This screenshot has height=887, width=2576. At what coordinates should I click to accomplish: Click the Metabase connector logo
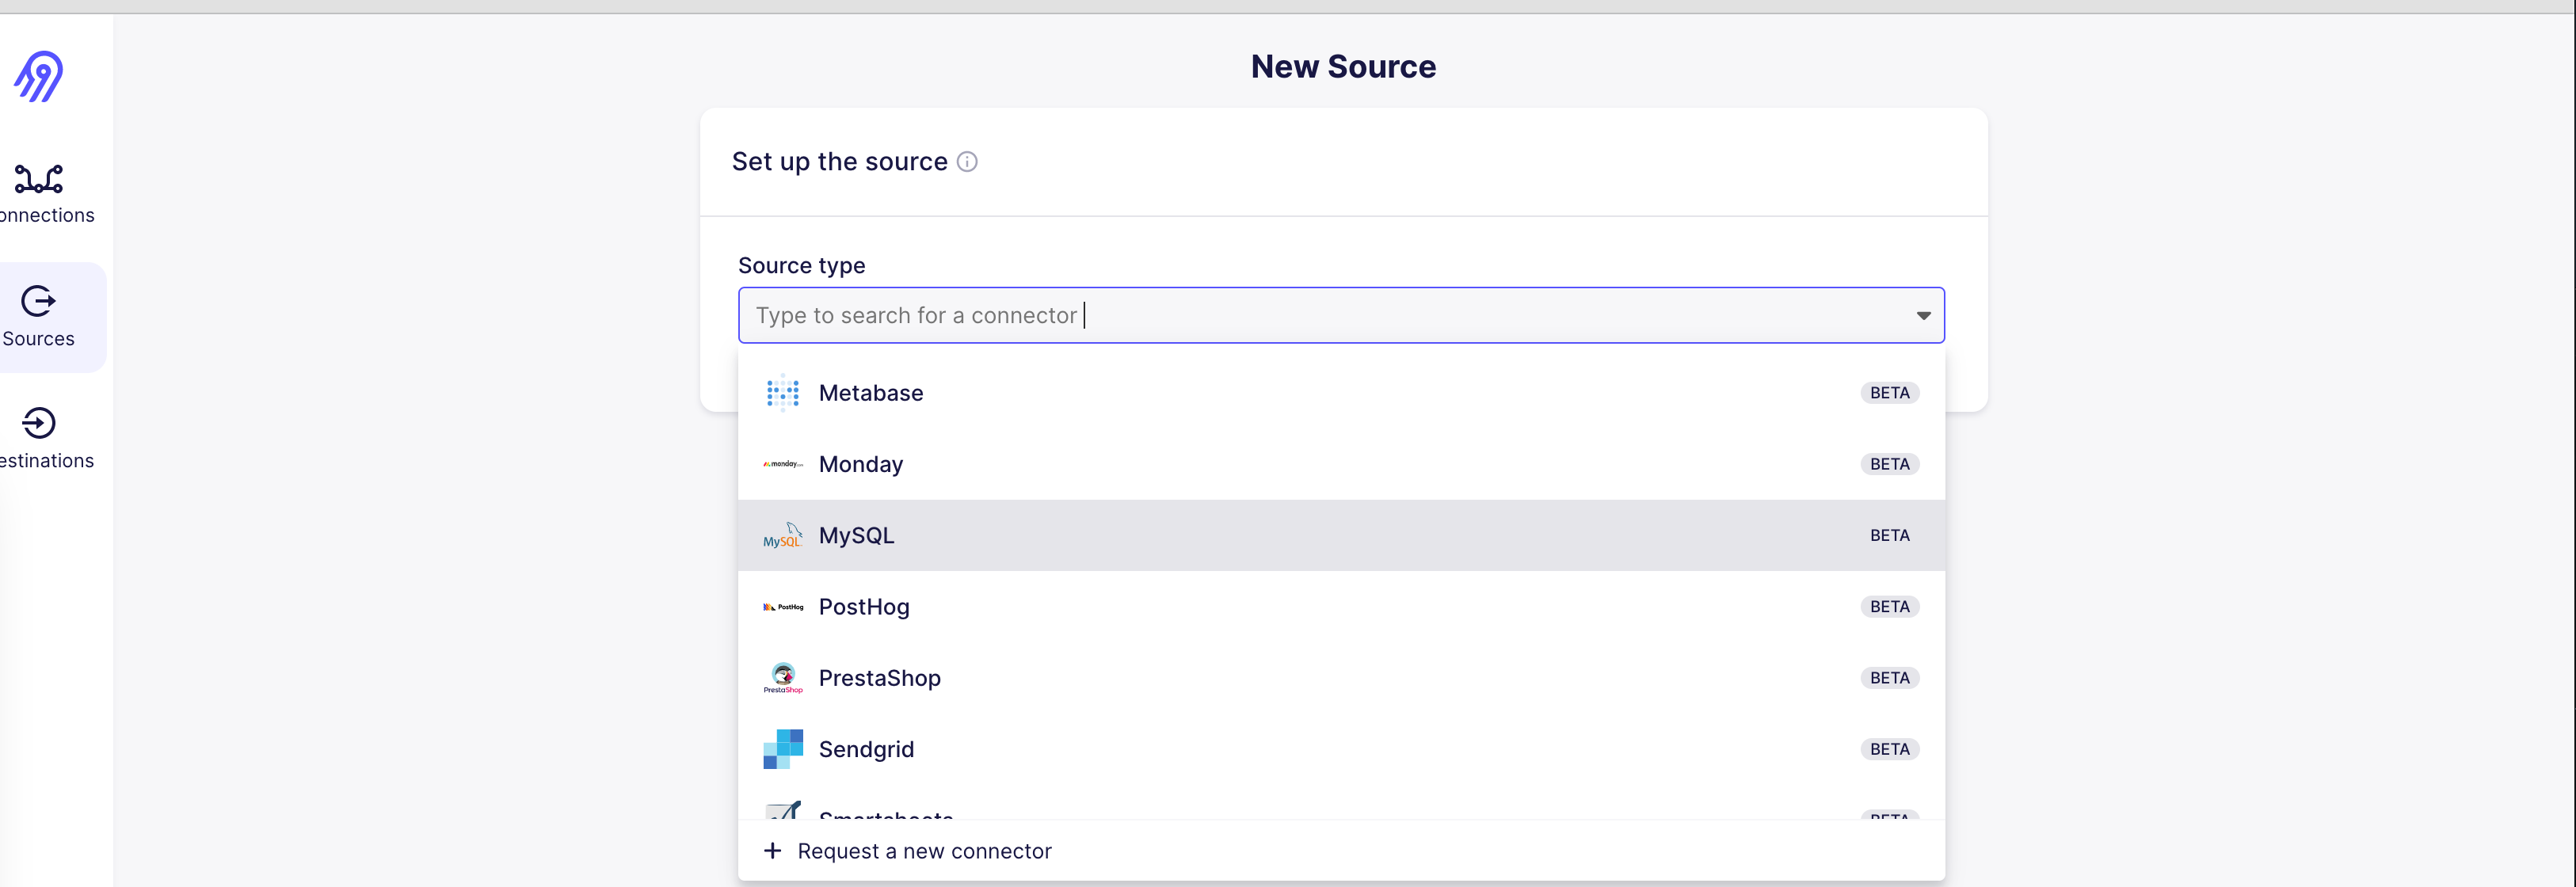click(782, 393)
